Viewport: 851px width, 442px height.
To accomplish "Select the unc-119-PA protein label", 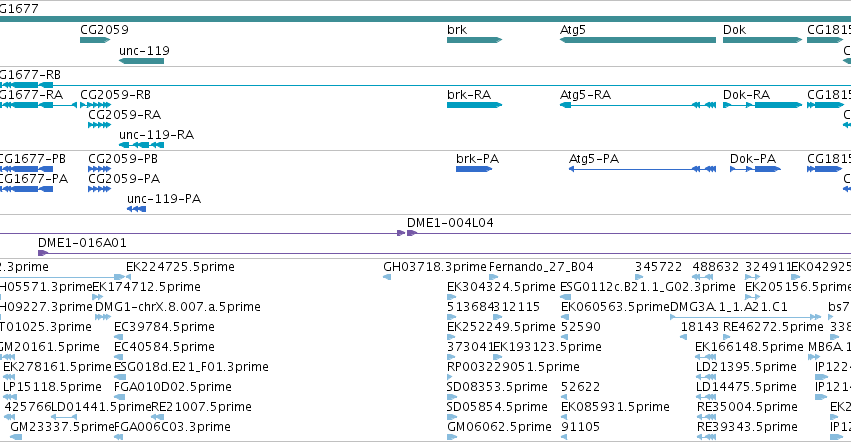I will click(x=164, y=199).
